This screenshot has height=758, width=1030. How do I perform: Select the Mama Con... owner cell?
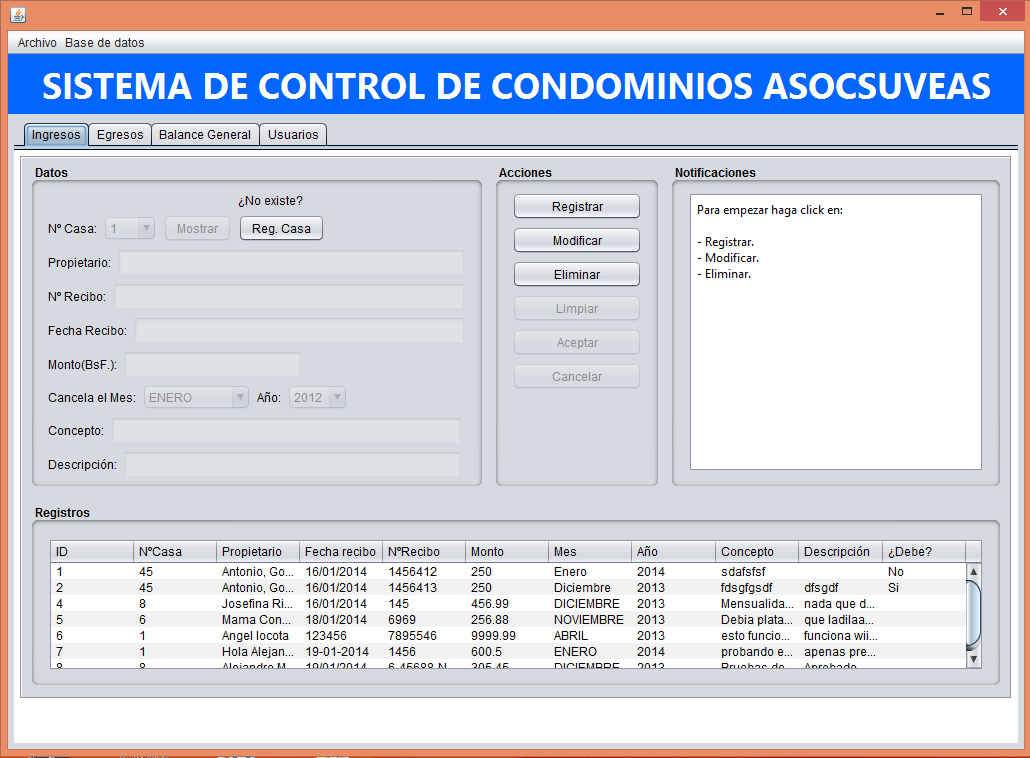pyautogui.click(x=258, y=619)
